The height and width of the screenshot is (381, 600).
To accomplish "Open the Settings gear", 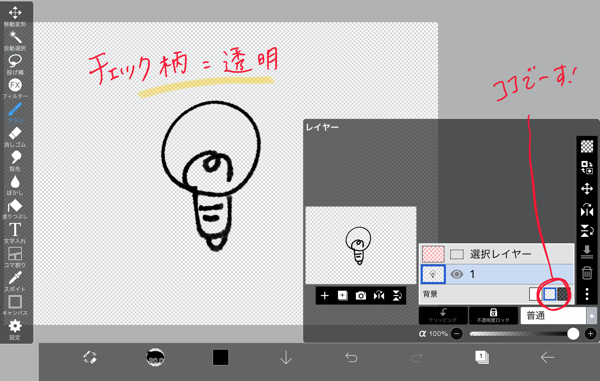I will (15, 329).
